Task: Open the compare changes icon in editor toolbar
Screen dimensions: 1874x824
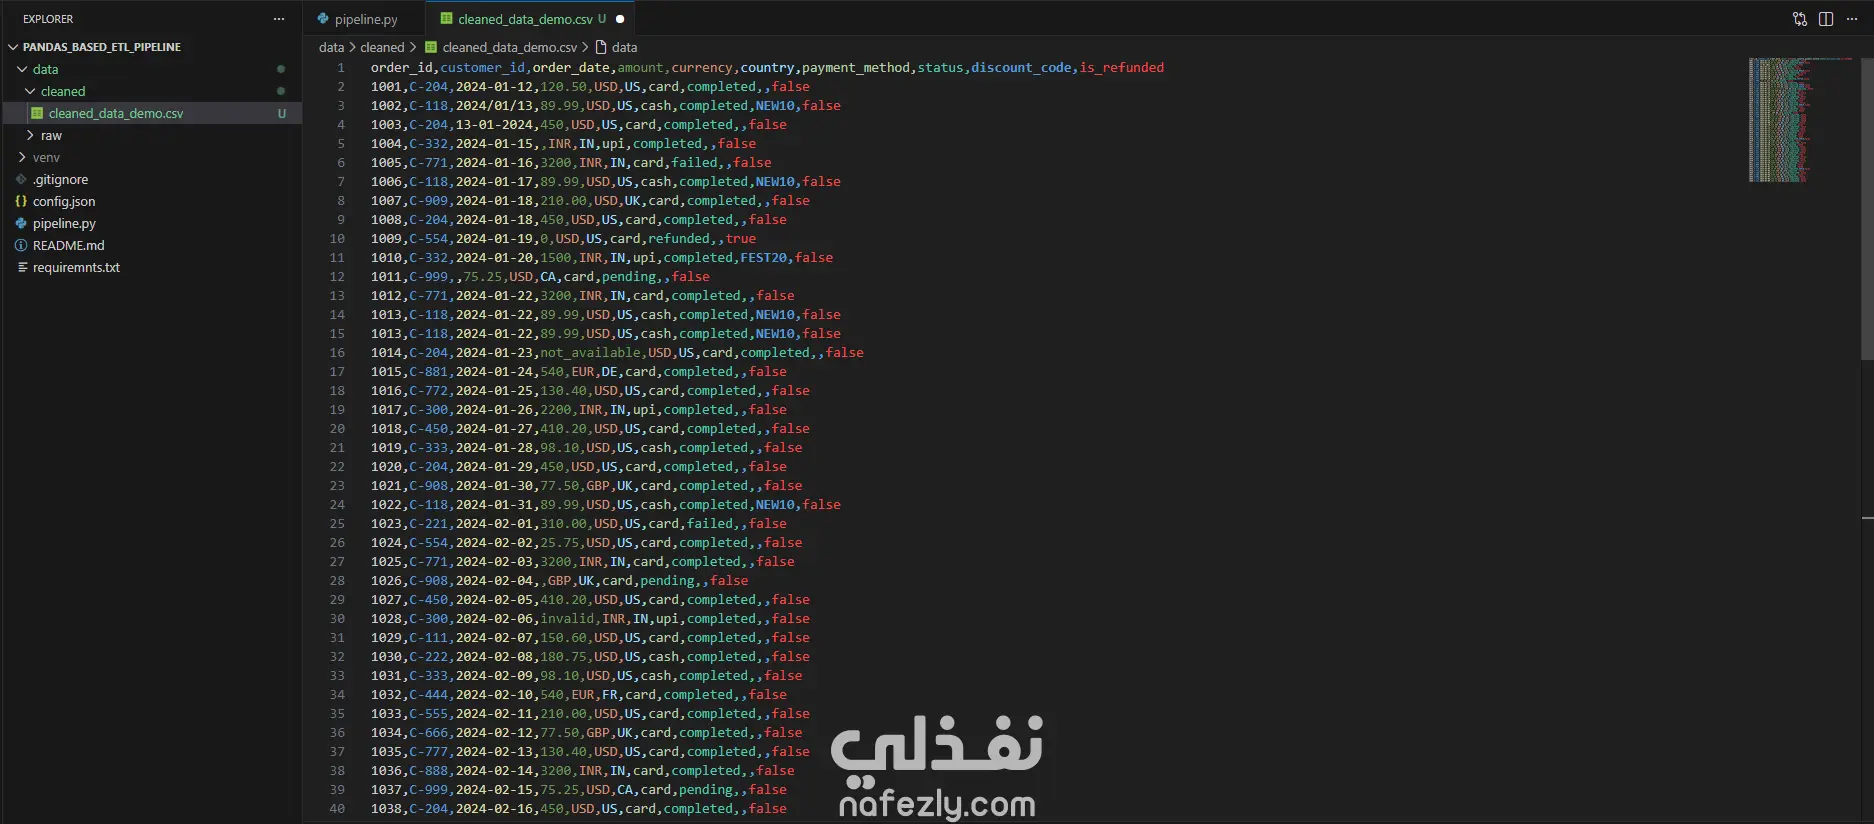Action: tap(1800, 19)
